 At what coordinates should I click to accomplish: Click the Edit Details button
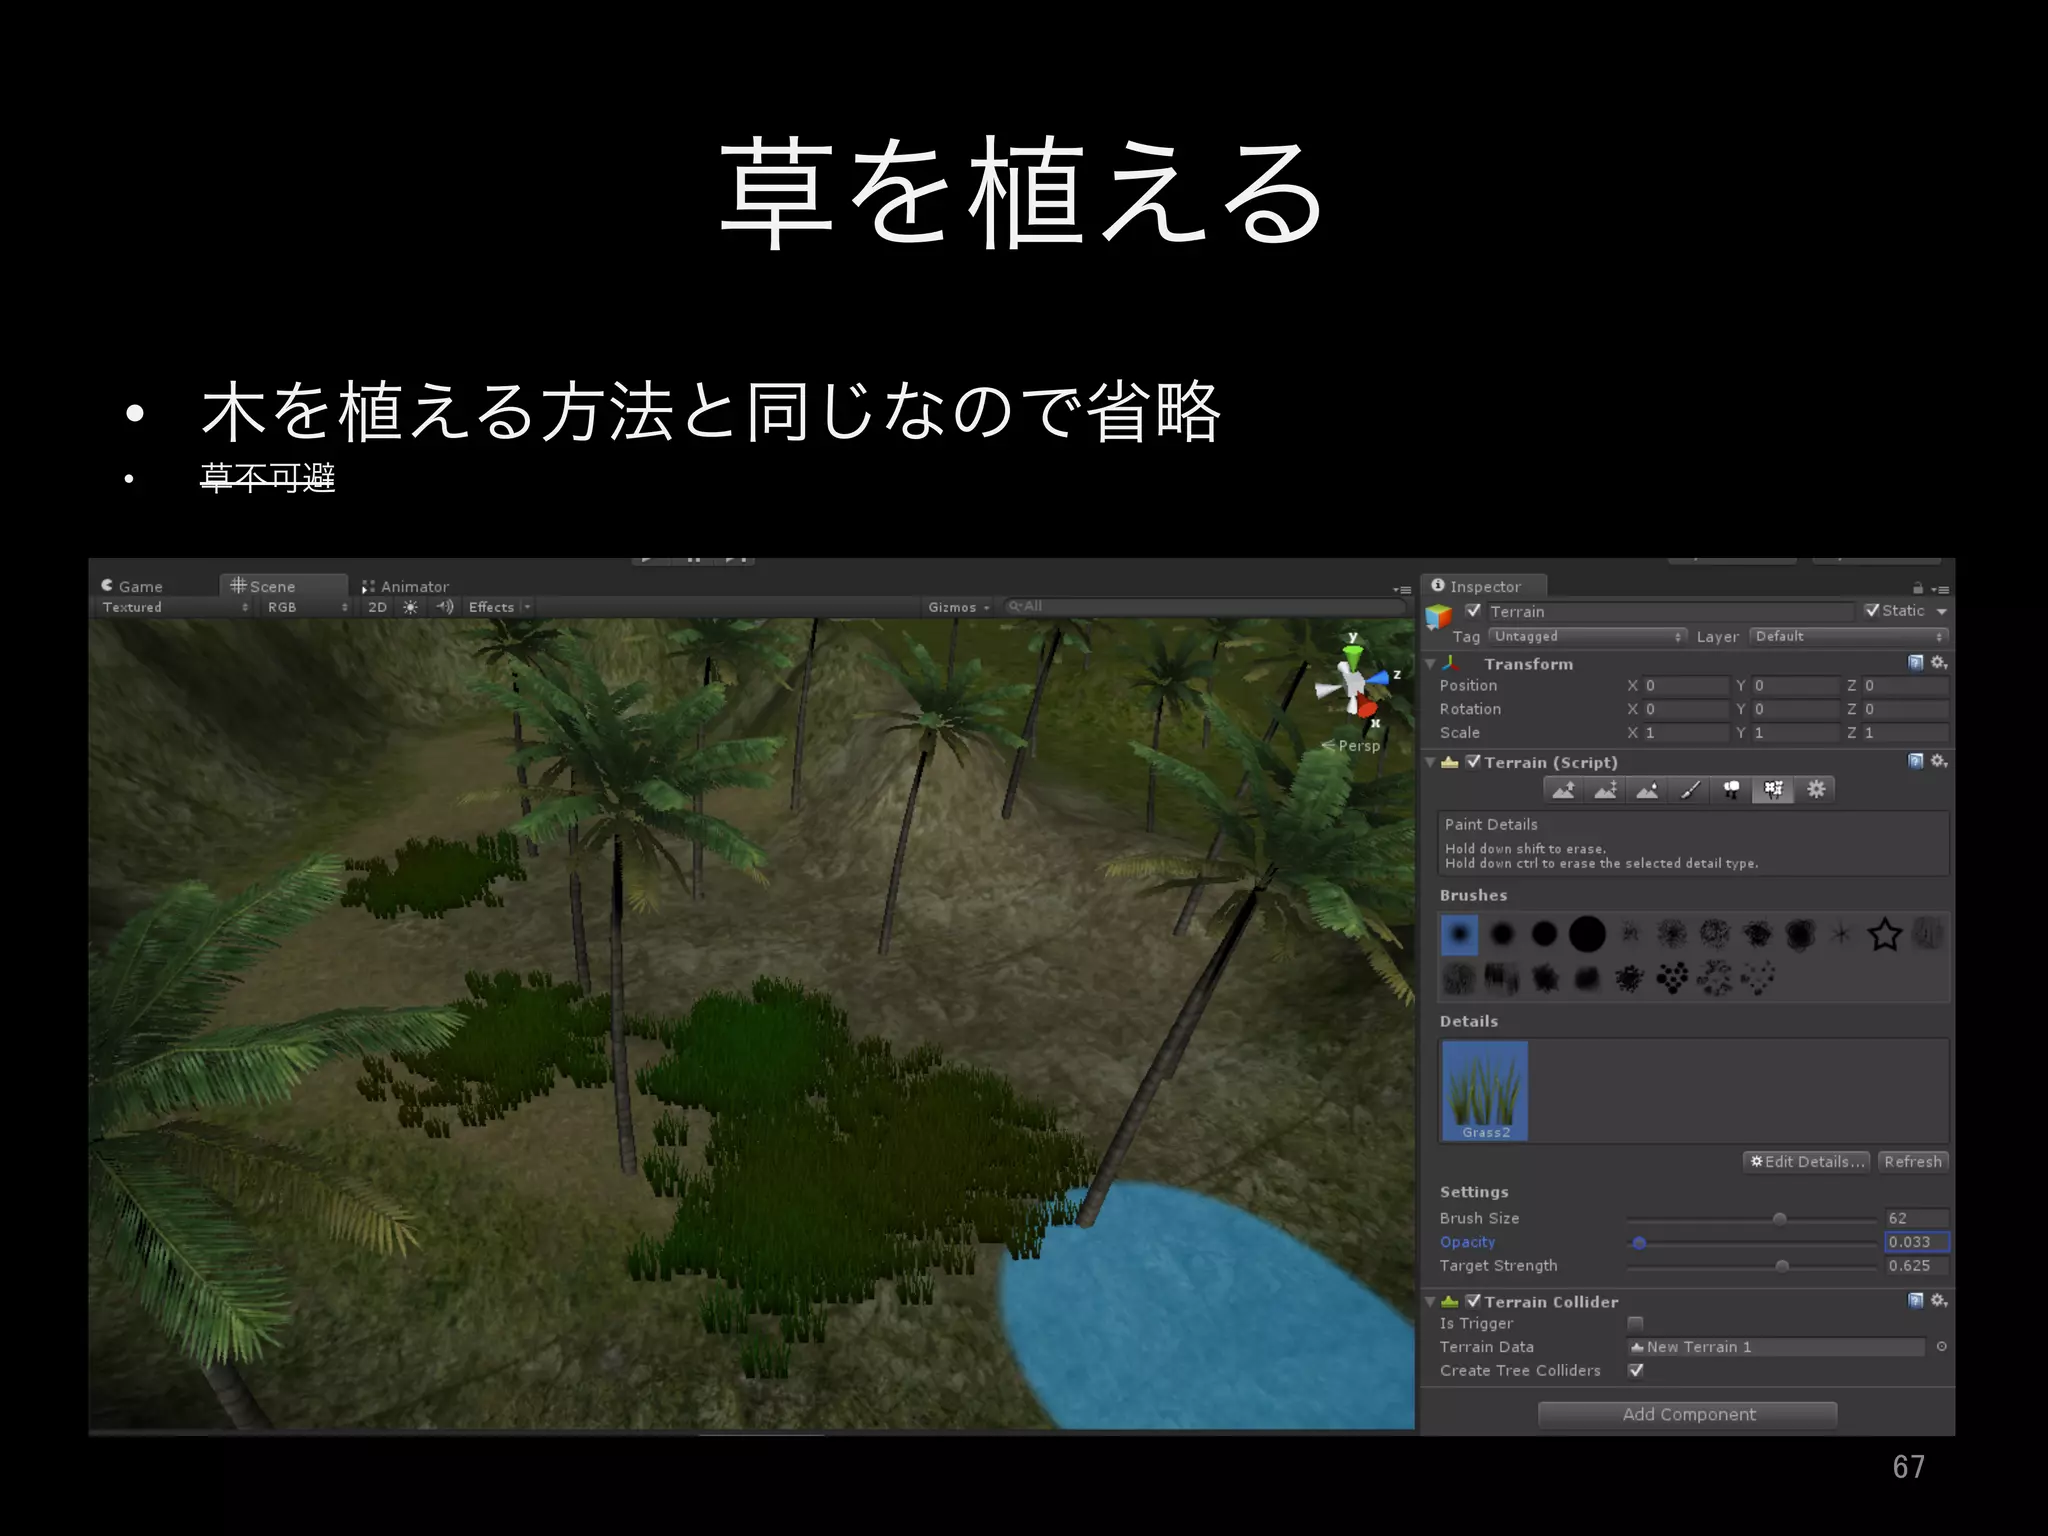coord(1806,1161)
